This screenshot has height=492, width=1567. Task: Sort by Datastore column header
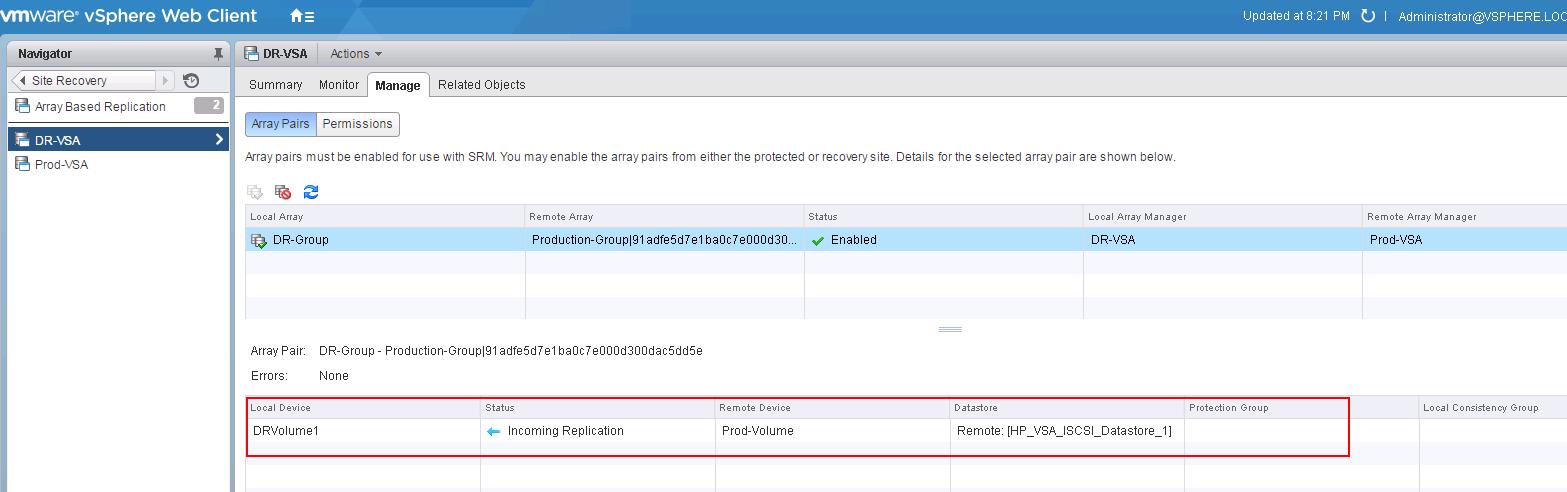coord(1067,408)
